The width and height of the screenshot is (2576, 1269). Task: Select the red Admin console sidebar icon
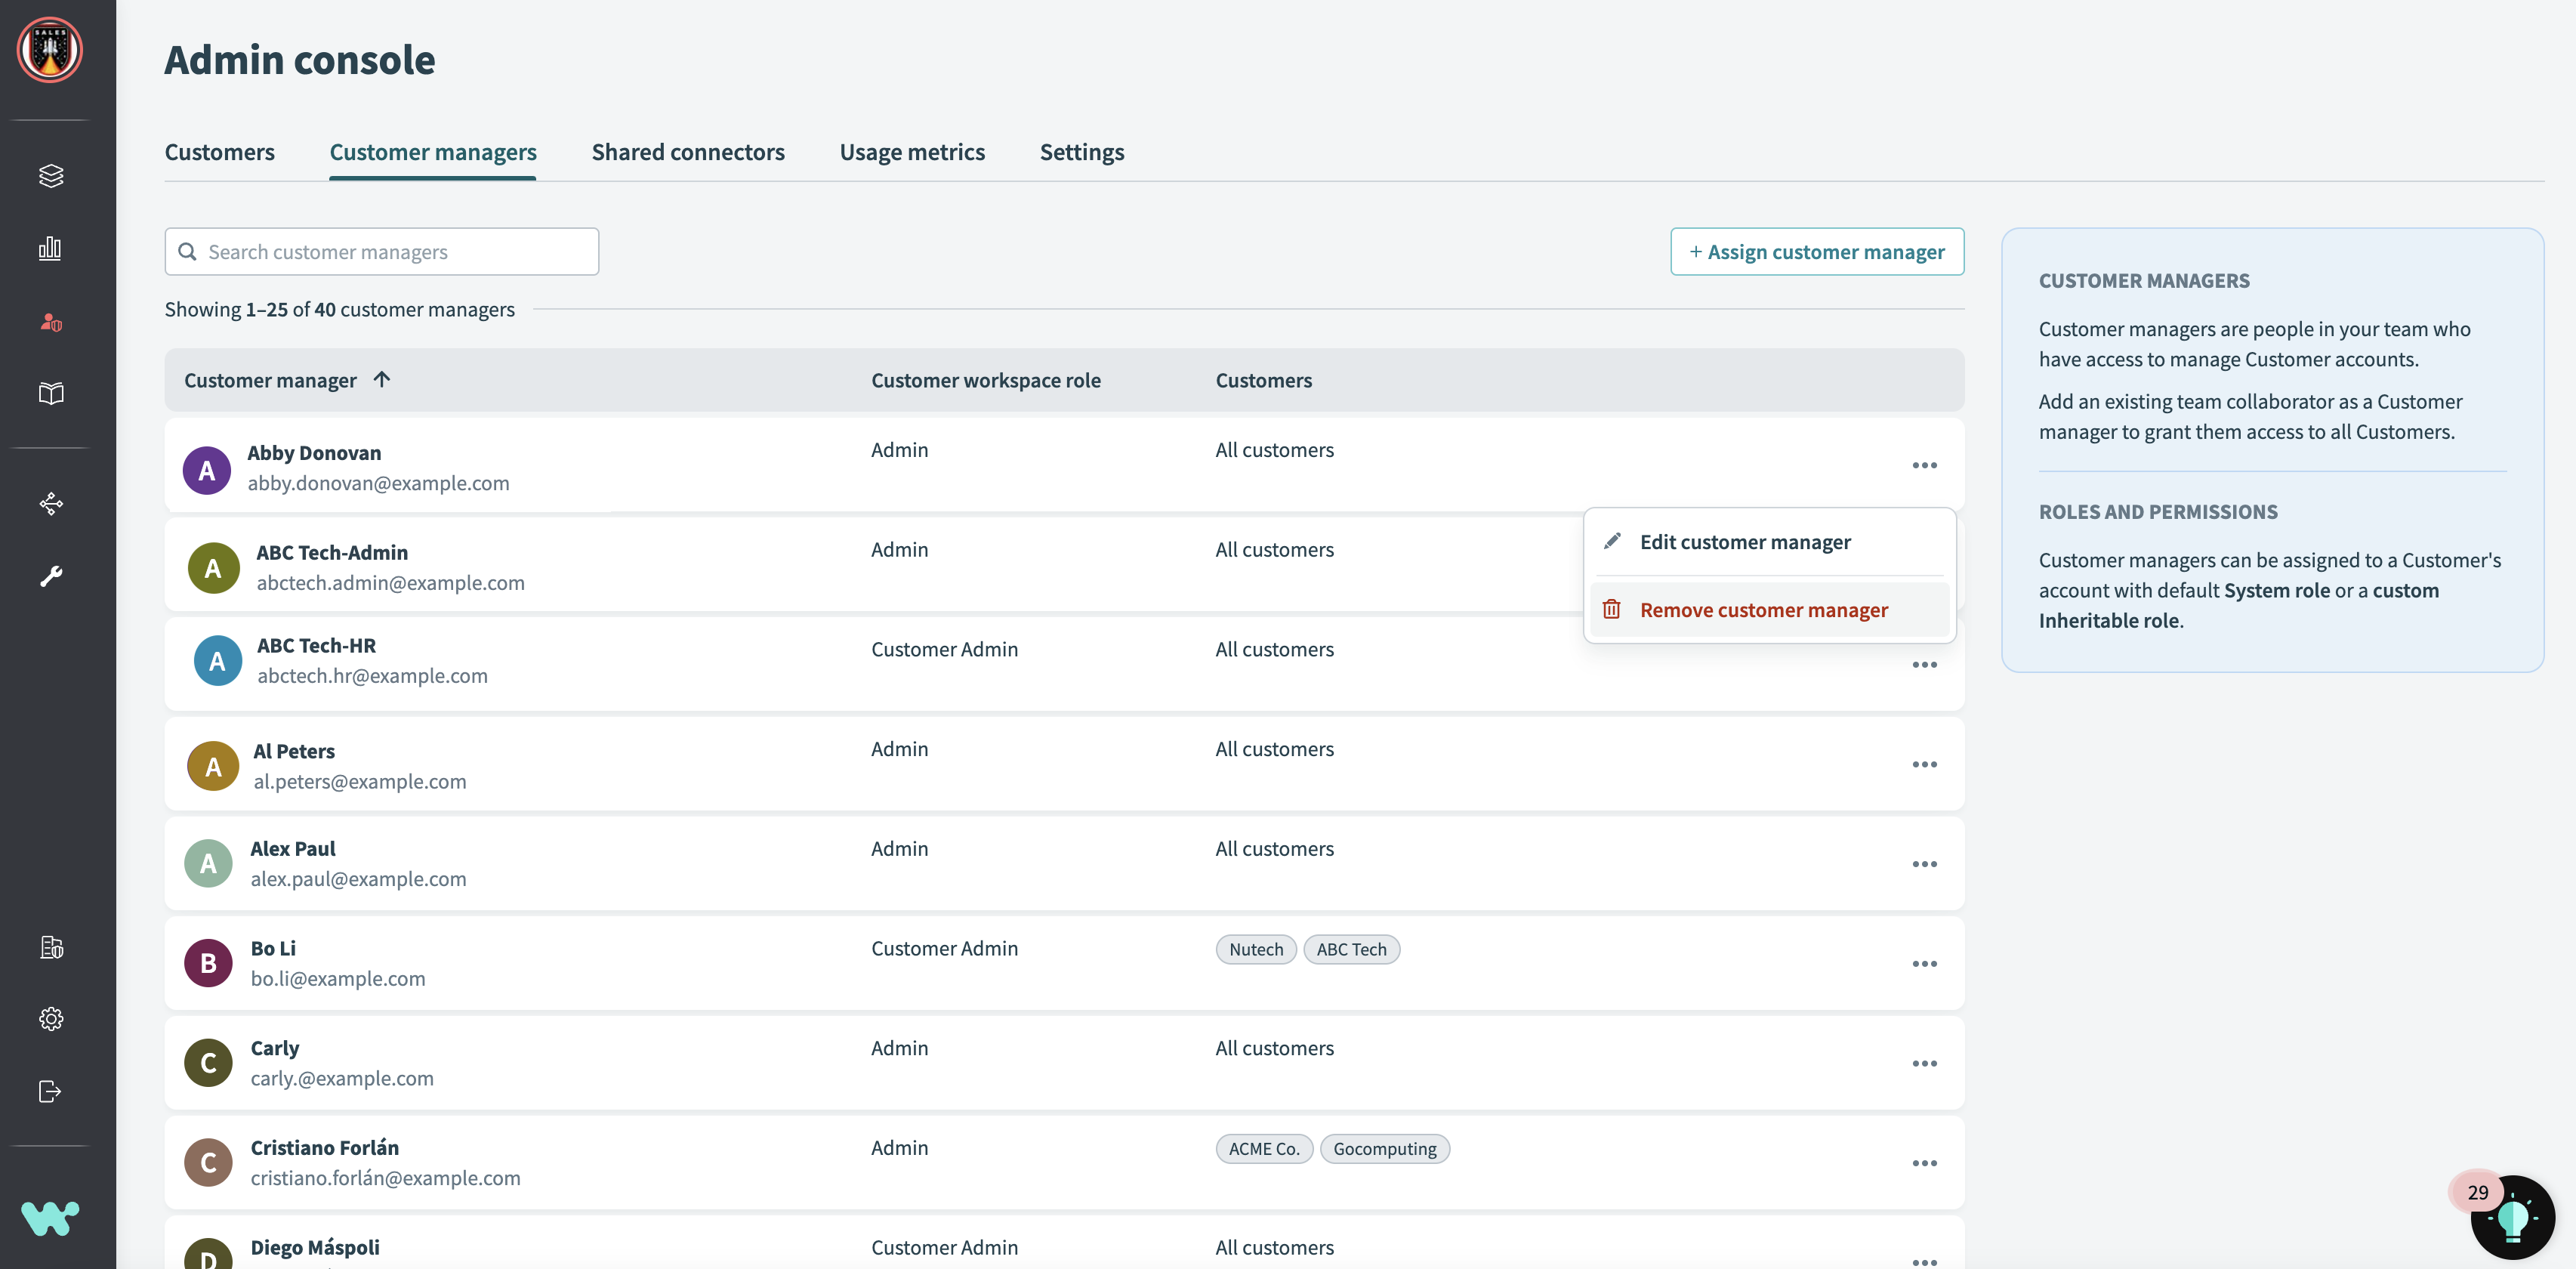tap(51, 322)
